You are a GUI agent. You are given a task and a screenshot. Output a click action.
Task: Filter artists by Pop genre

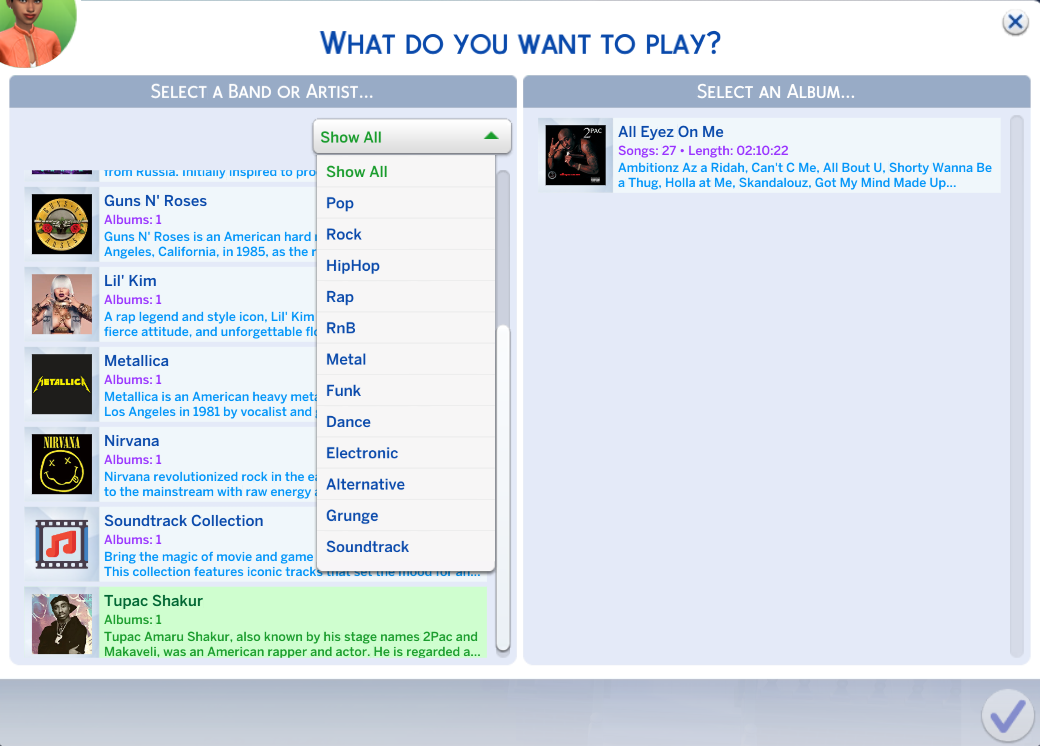pyautogui.click(x=406, y=203)
